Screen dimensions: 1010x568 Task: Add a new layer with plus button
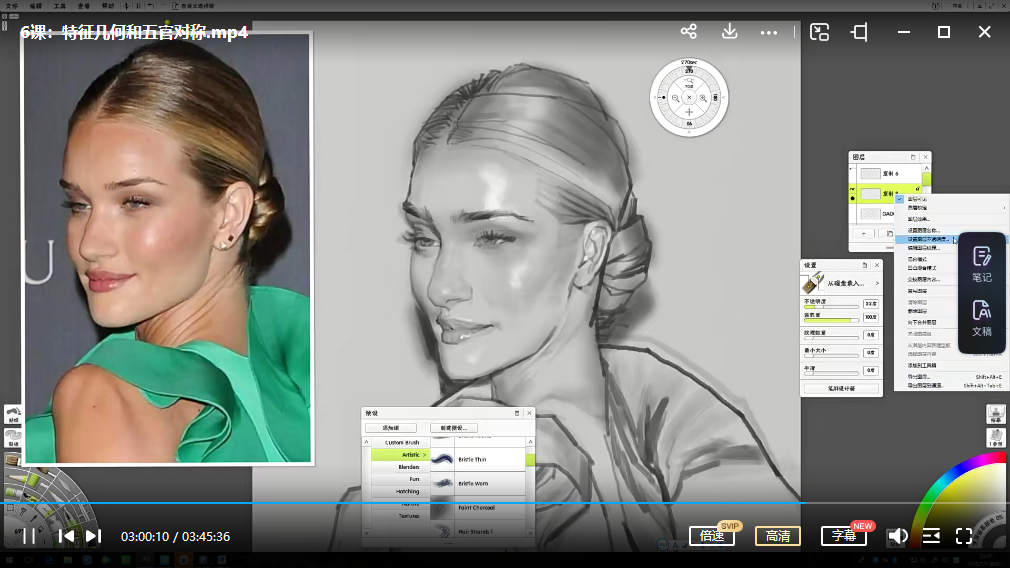click(864, 234)
